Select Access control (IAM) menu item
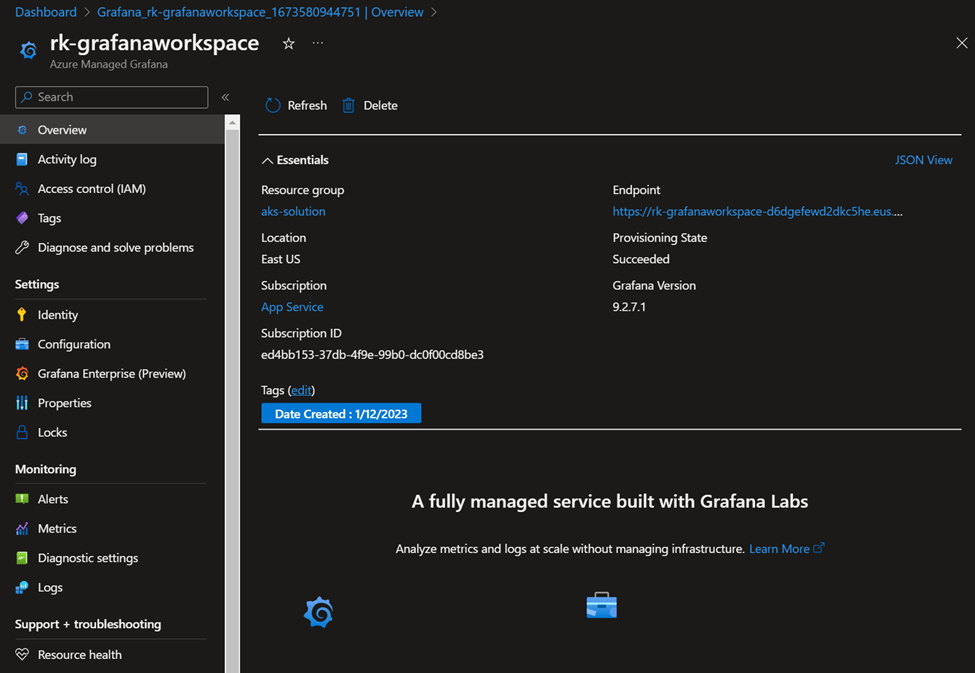This screenshot has width=975, height=673. [91, 189]
